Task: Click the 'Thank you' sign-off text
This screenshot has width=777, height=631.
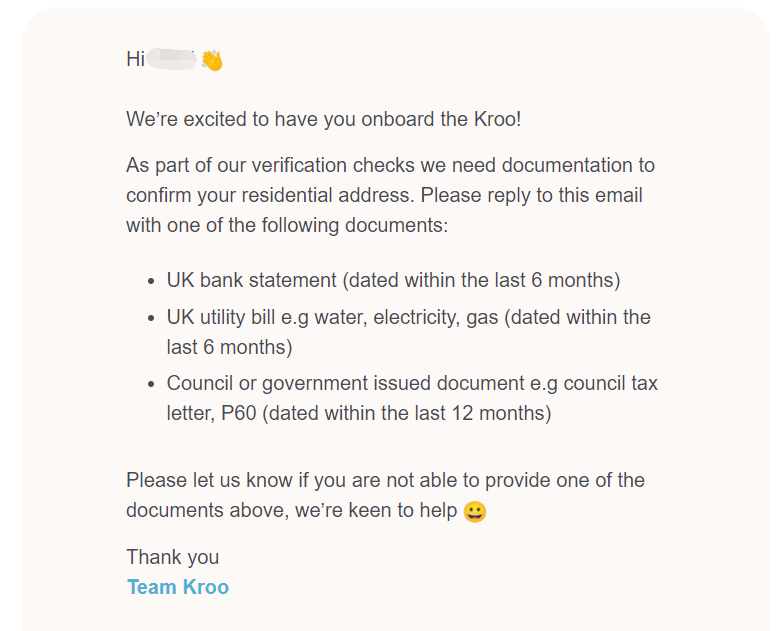Action: click(172, 557)
